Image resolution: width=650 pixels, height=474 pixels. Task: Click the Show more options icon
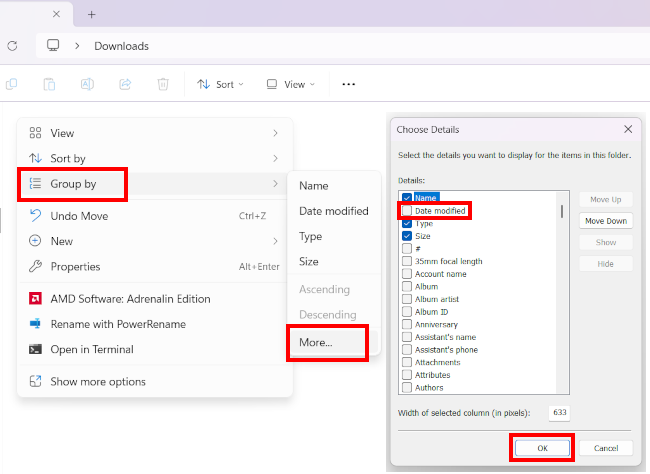[35, 381]
